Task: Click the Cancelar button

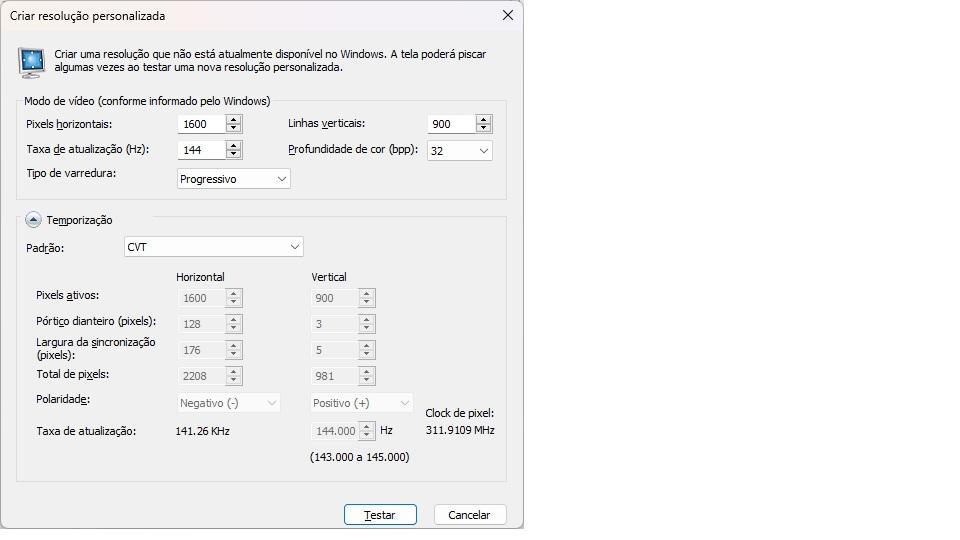Action: point(470,515)
